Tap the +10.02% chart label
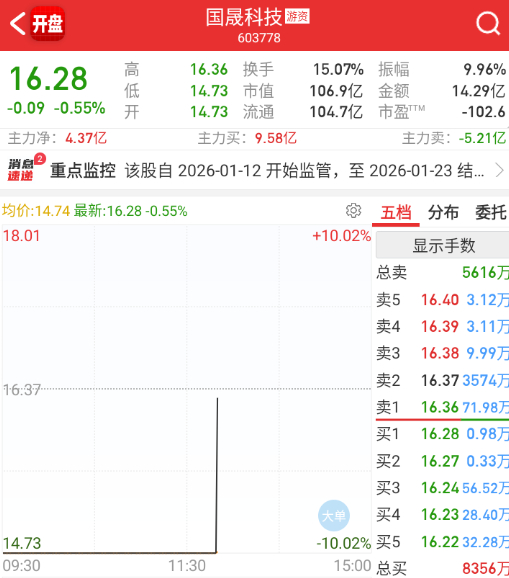The height and width of the screenshot is (578, 509). click(x=341, y=236)
